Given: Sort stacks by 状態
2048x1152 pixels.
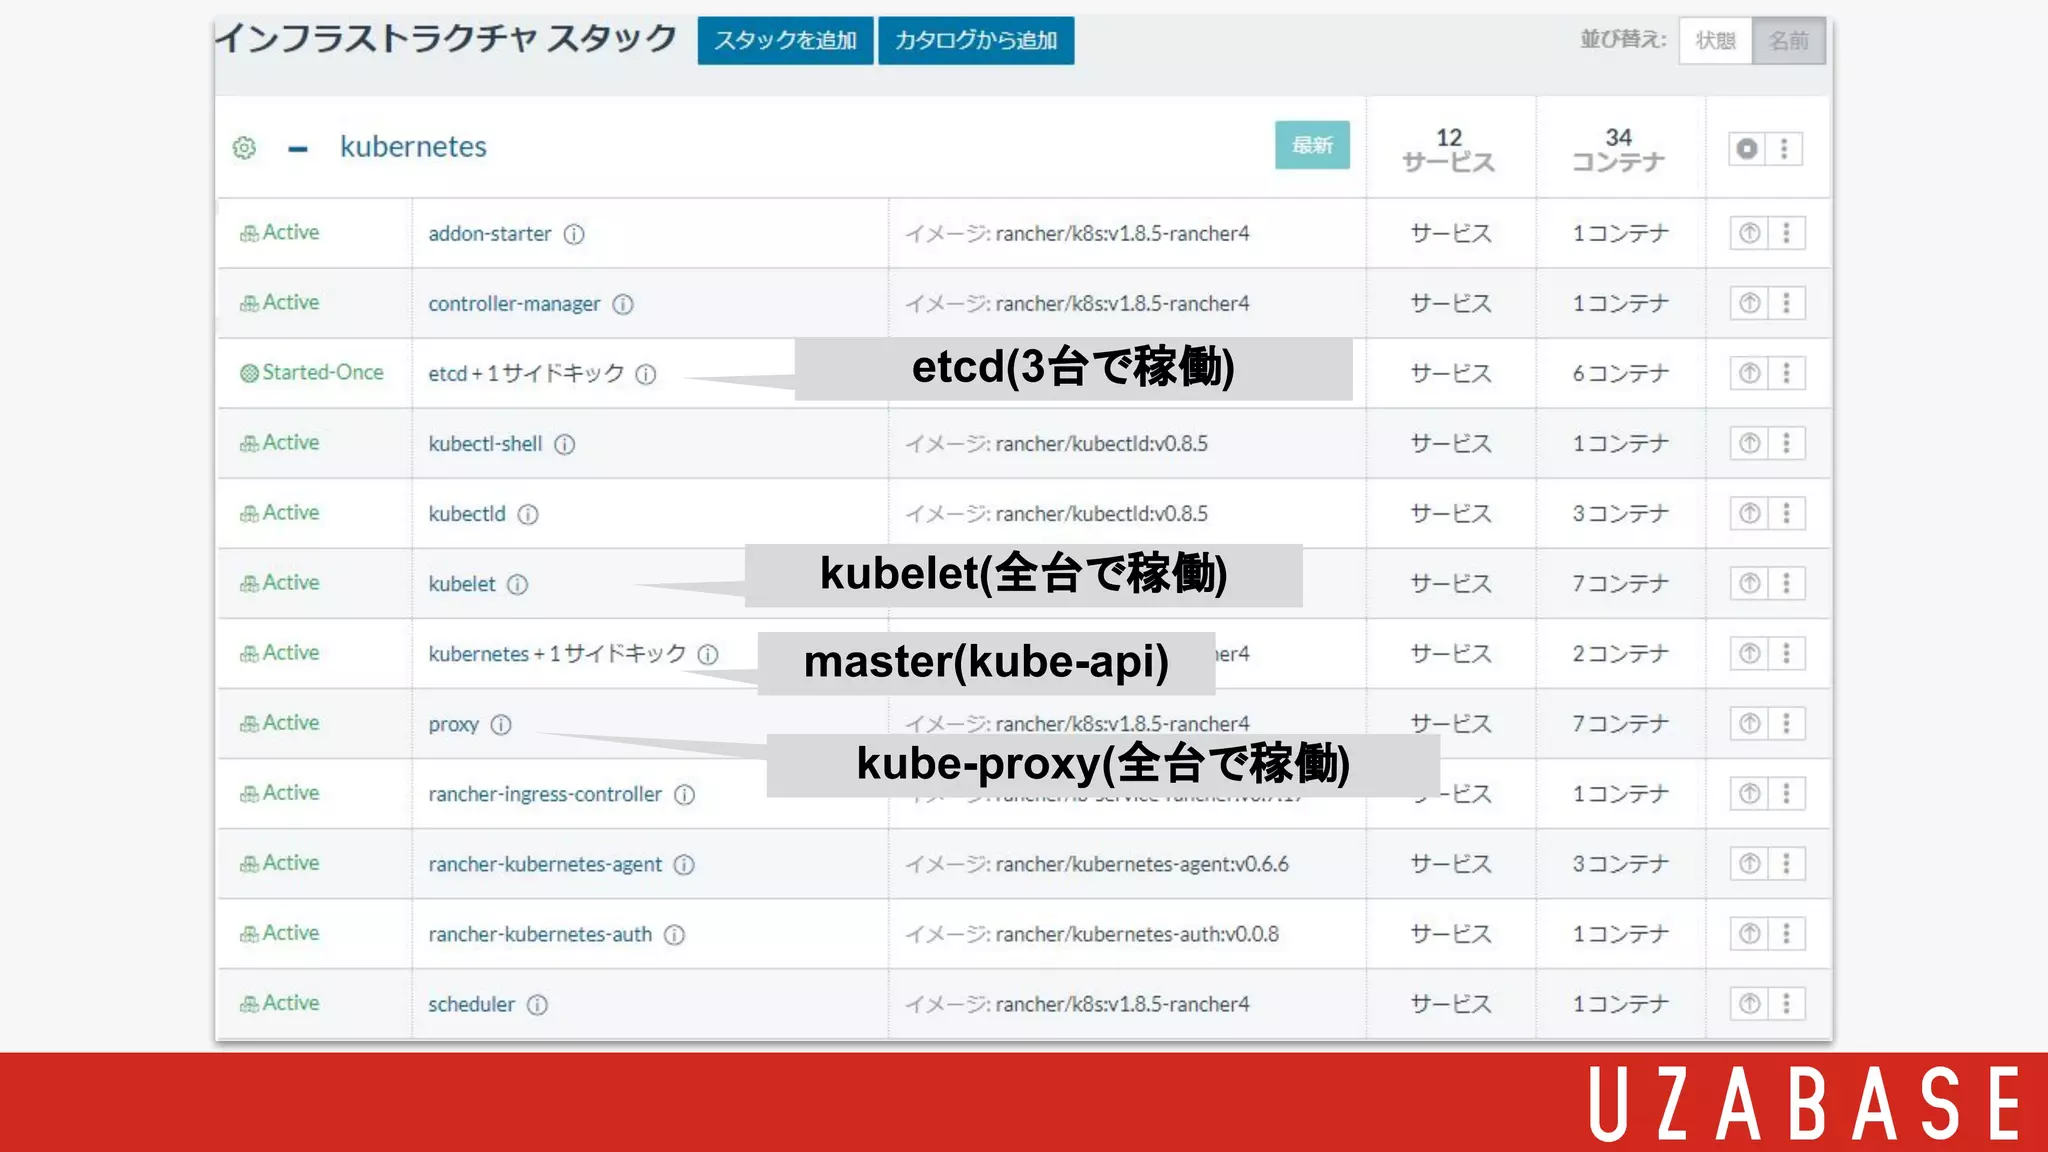Looking at the screenshot, I should (x=1716, y=41).
